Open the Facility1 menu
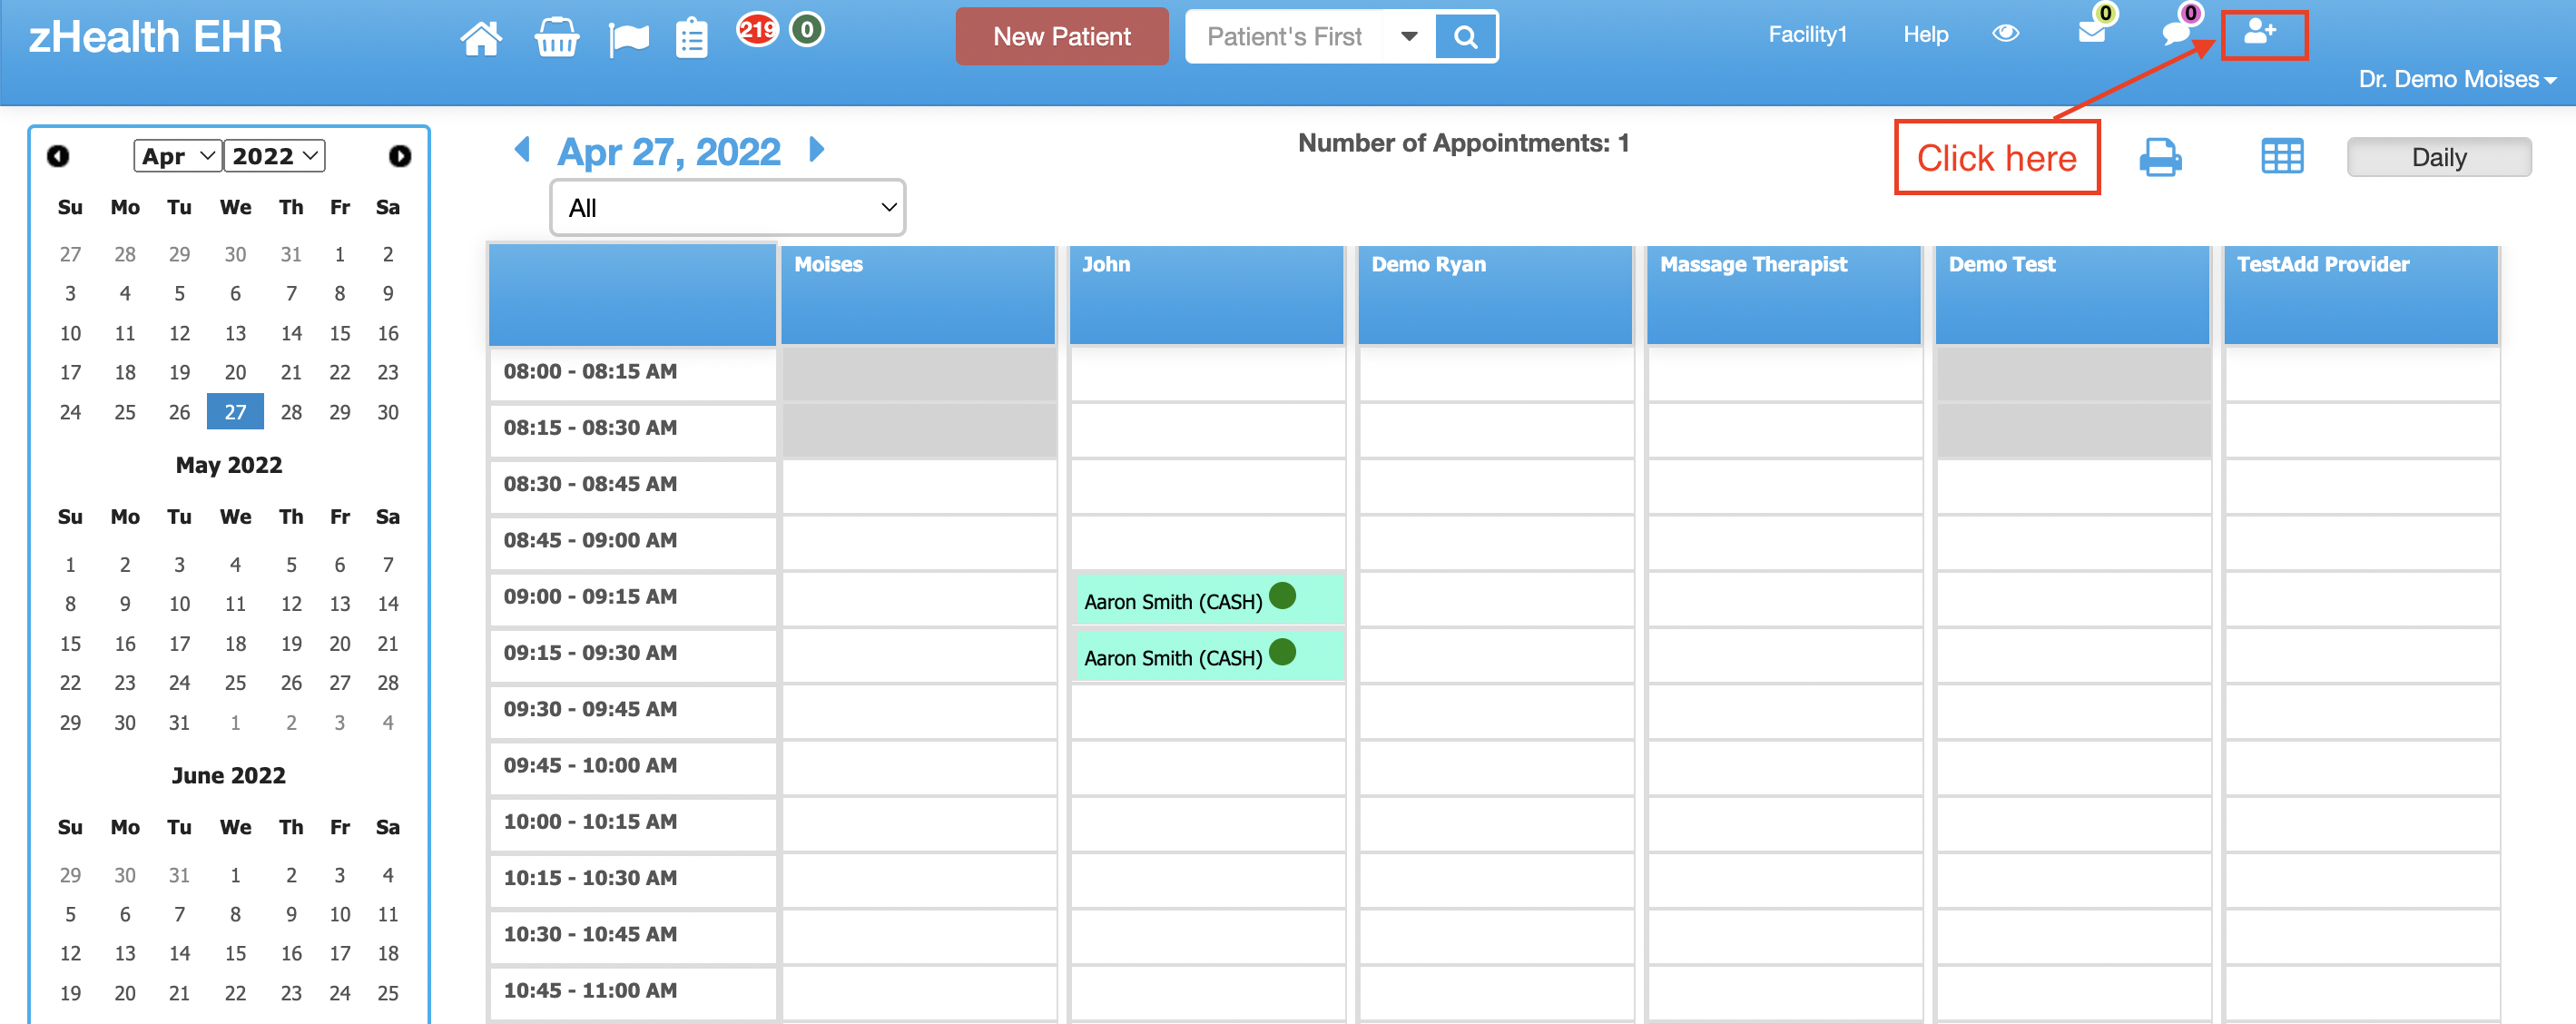The height and width of the screenshot is (1024, 2576). tap(1806, 34)
